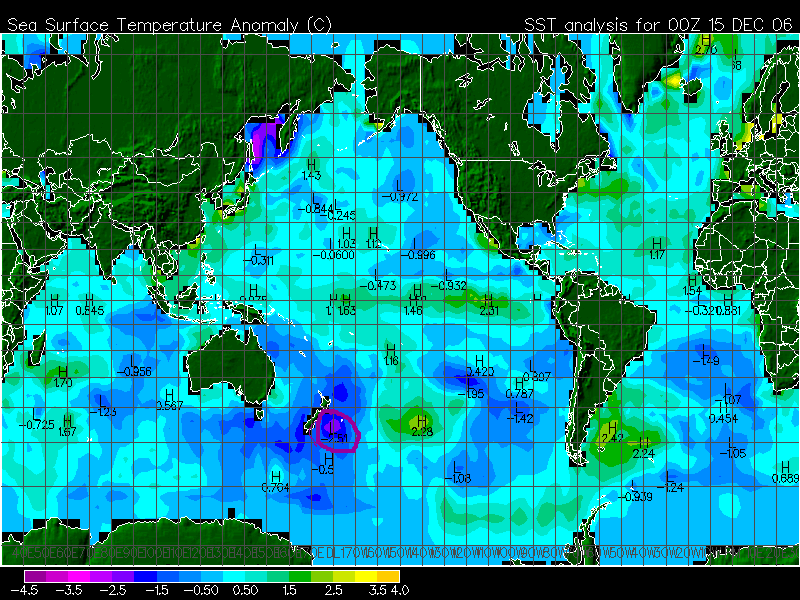Click the H 0.845 anomaly label
The height and width of the screenshot is (600, 800).
pos(90,305)
